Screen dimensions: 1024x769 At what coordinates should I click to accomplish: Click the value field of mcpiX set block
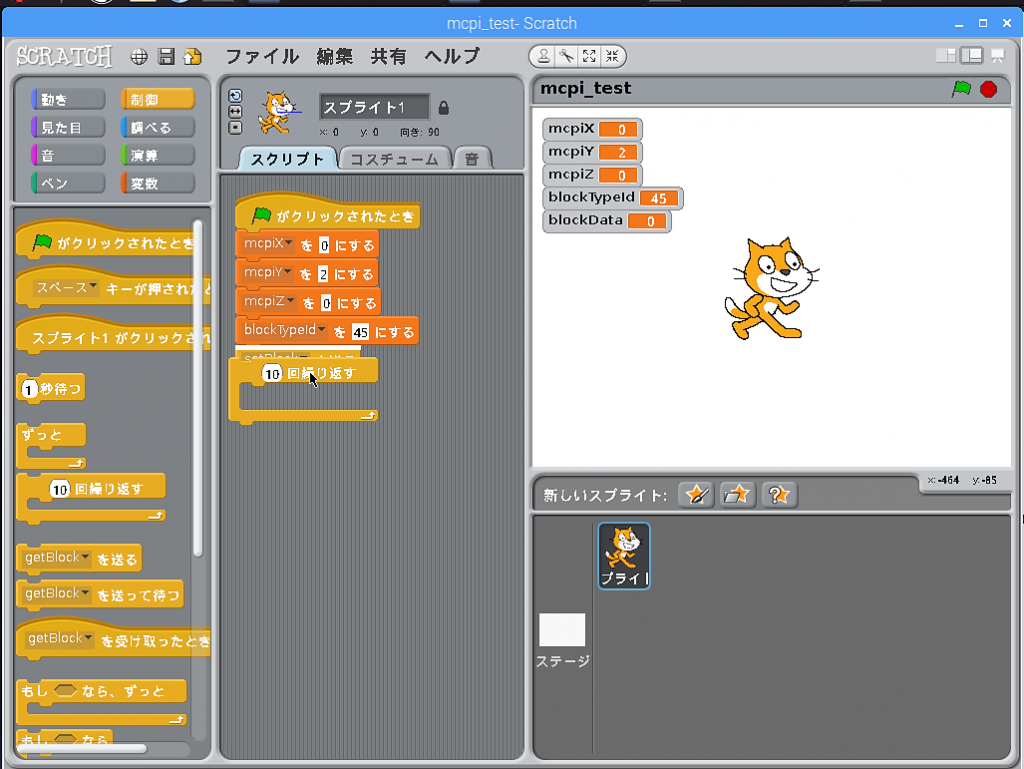(x=324, y=245)
